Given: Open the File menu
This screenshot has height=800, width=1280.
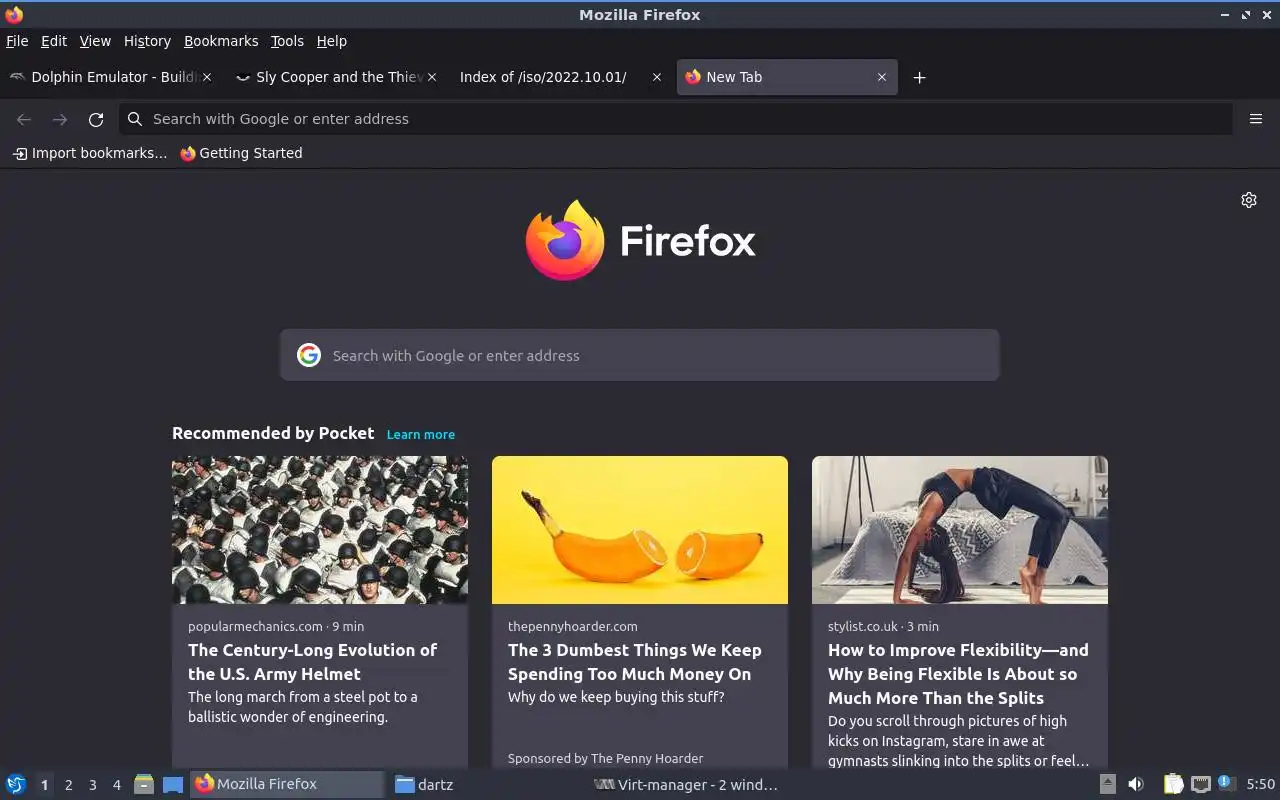Looking at the screenshot, I should pos(17,41).
